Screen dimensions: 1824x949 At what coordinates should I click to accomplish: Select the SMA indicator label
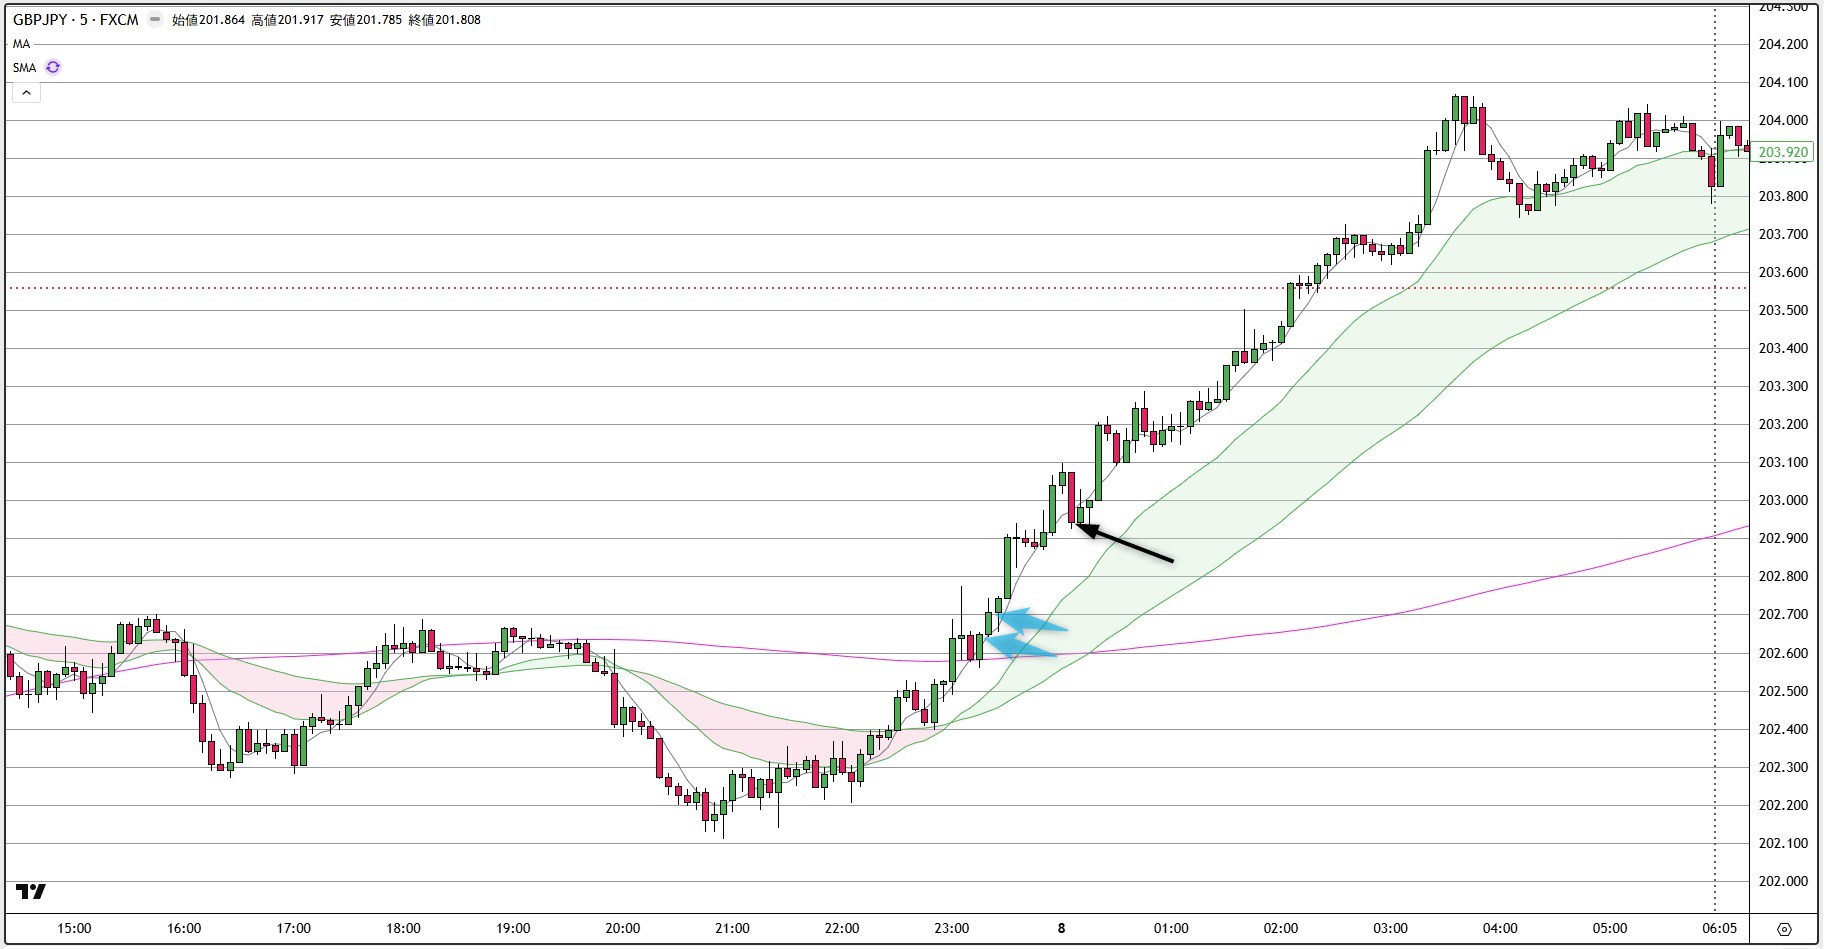coord(25,68)
